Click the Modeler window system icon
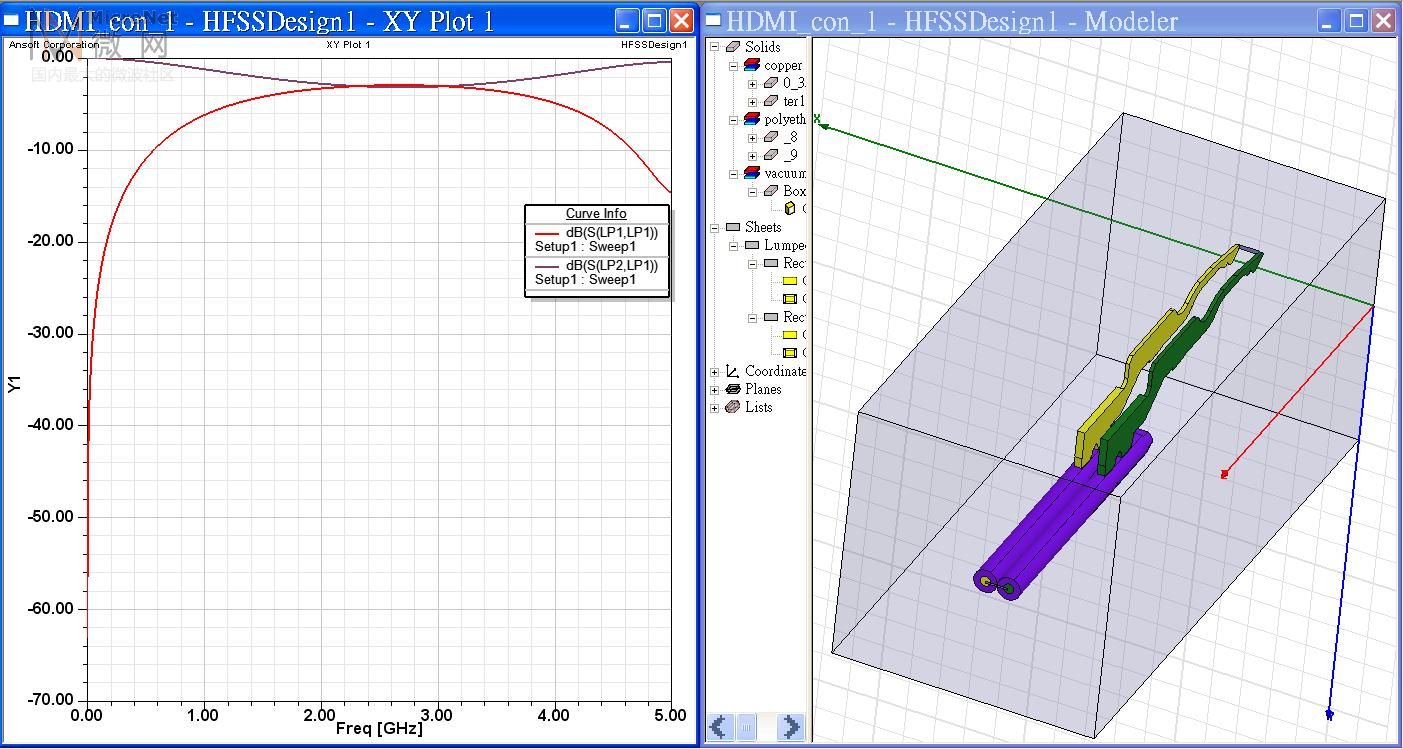 pyautogui.click(x=714, y=19)
